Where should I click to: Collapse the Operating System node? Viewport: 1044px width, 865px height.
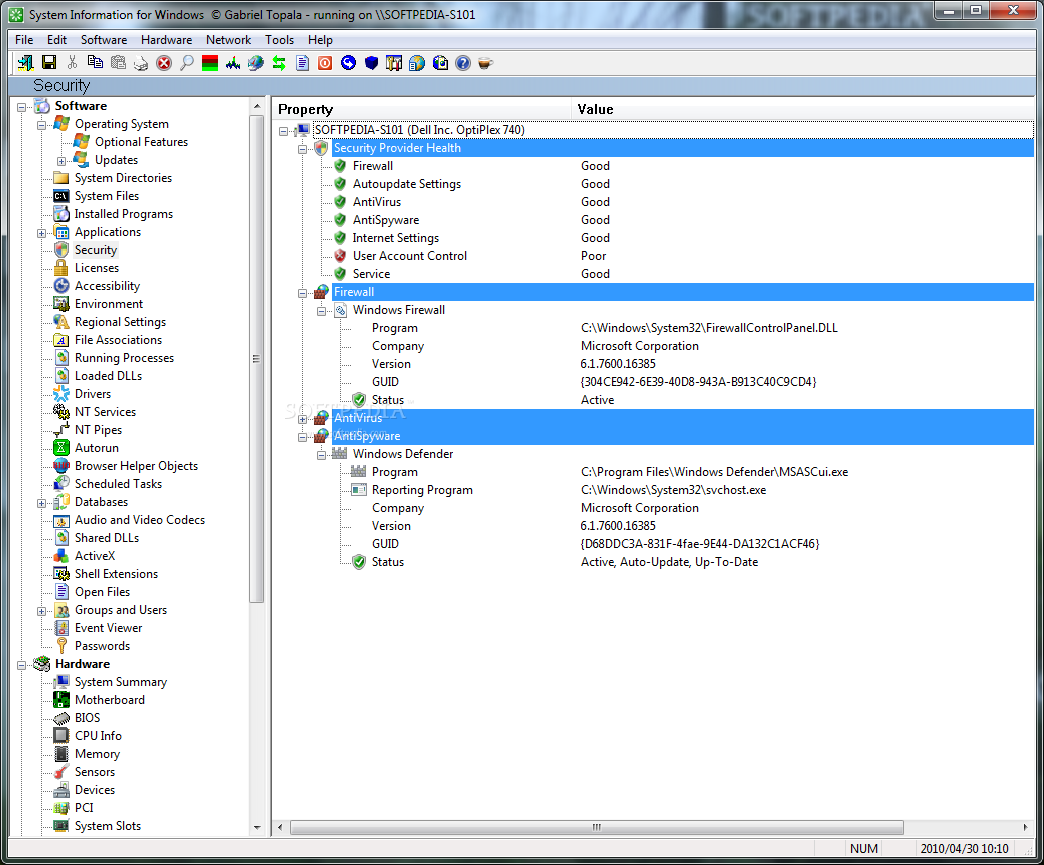coord(41,125)
